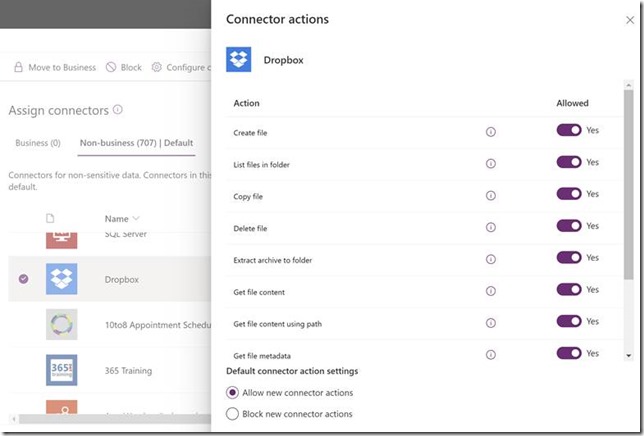Screen dimensions: 644x436
Task: Open info for Get file content using path
Action: [490, 323]
